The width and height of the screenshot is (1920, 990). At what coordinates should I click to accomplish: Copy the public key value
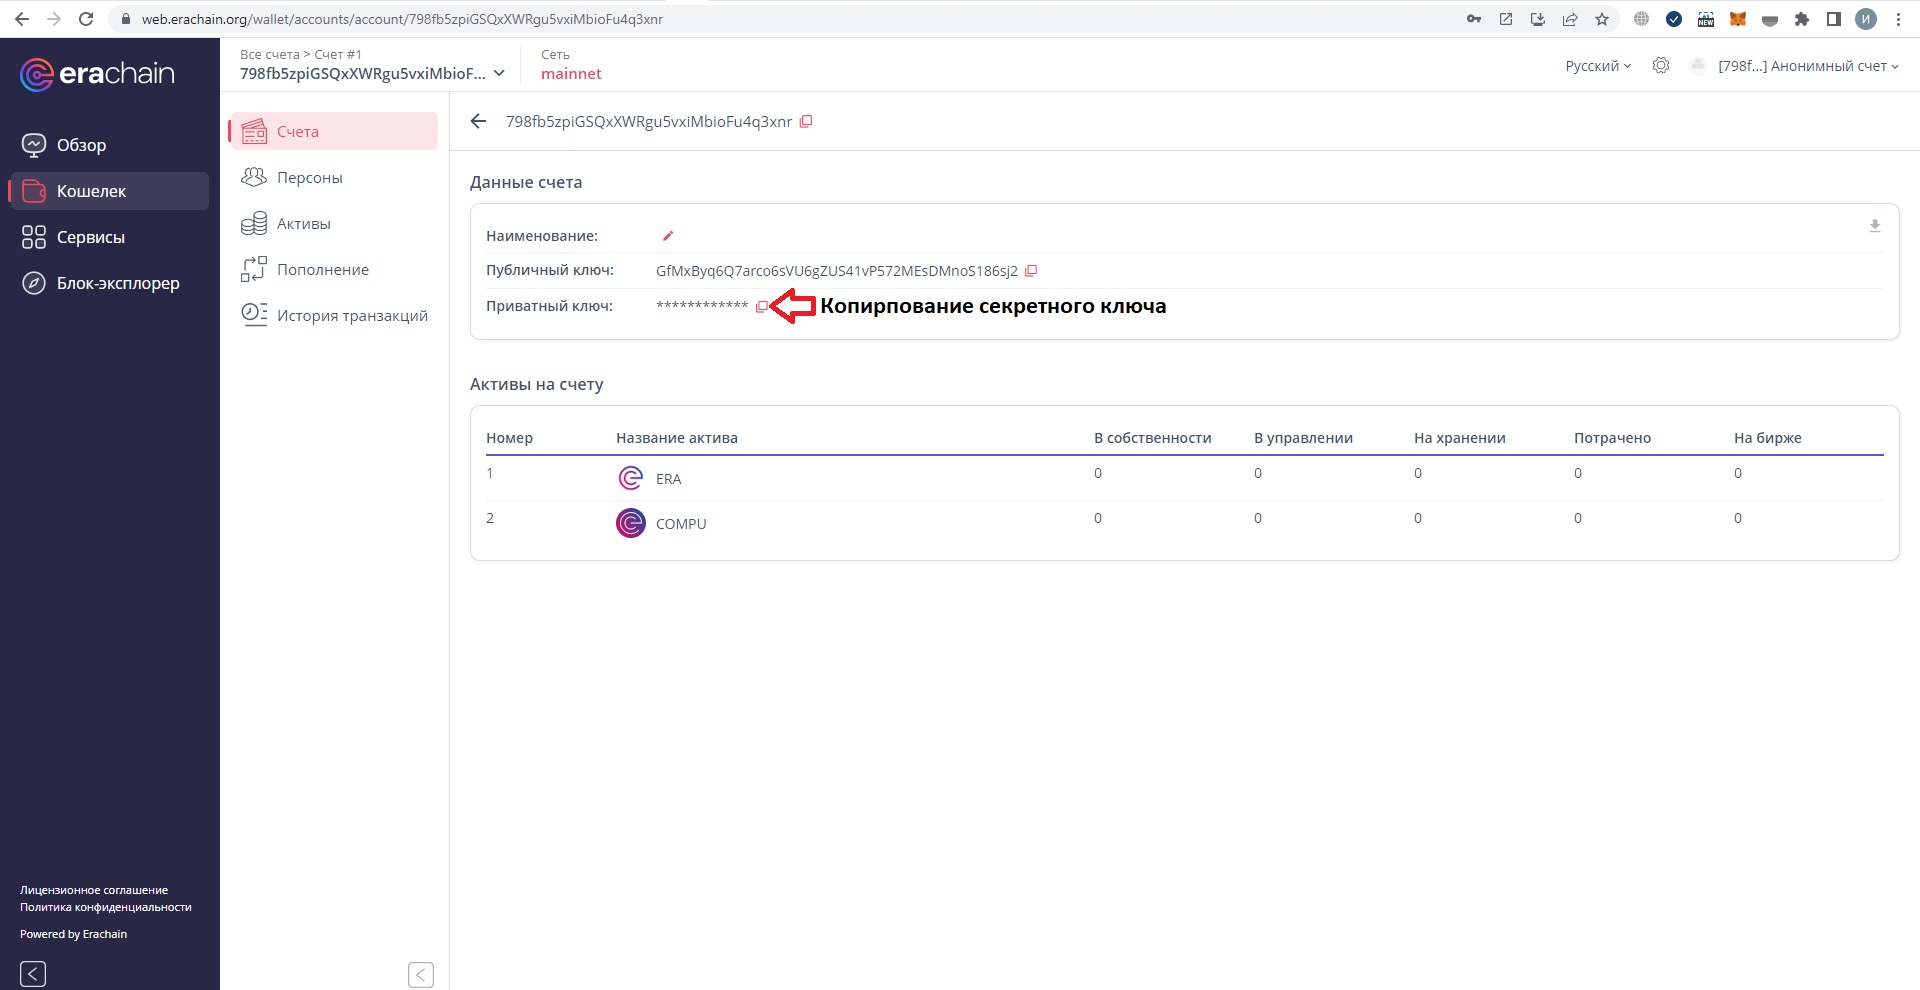pyautogui.click(x=1031, y=271)
